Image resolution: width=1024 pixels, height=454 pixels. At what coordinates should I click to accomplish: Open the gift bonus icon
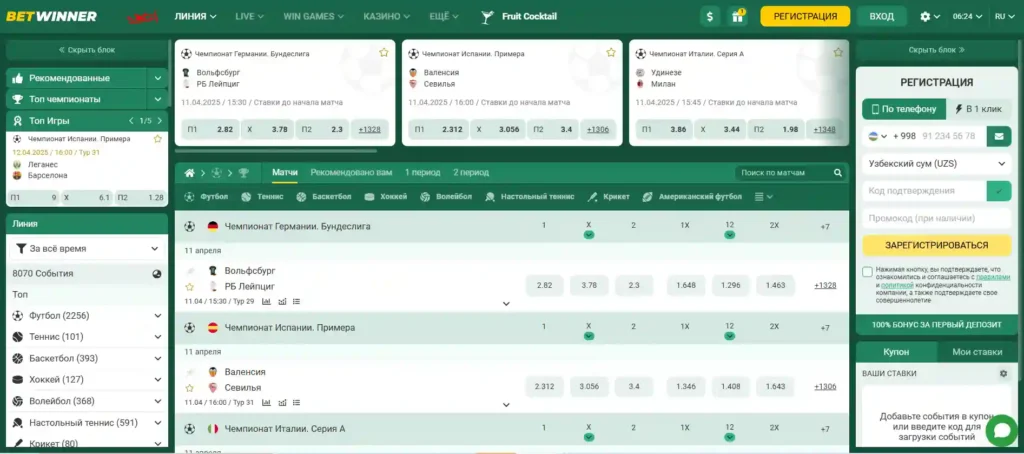click(x=737, y=16)
